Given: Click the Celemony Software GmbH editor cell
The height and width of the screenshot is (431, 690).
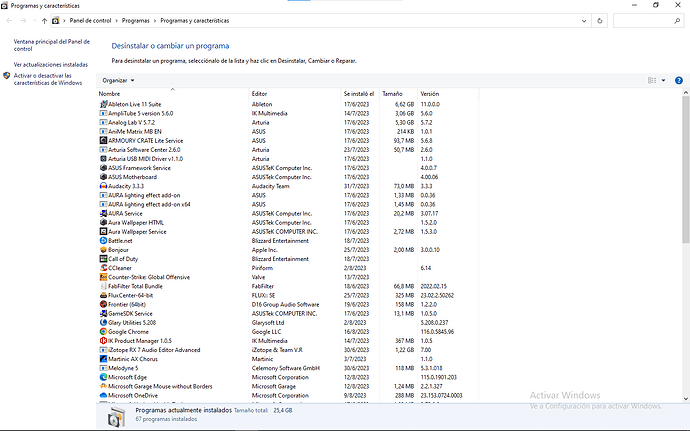Looking at the screenshot, I should (286, 368).
